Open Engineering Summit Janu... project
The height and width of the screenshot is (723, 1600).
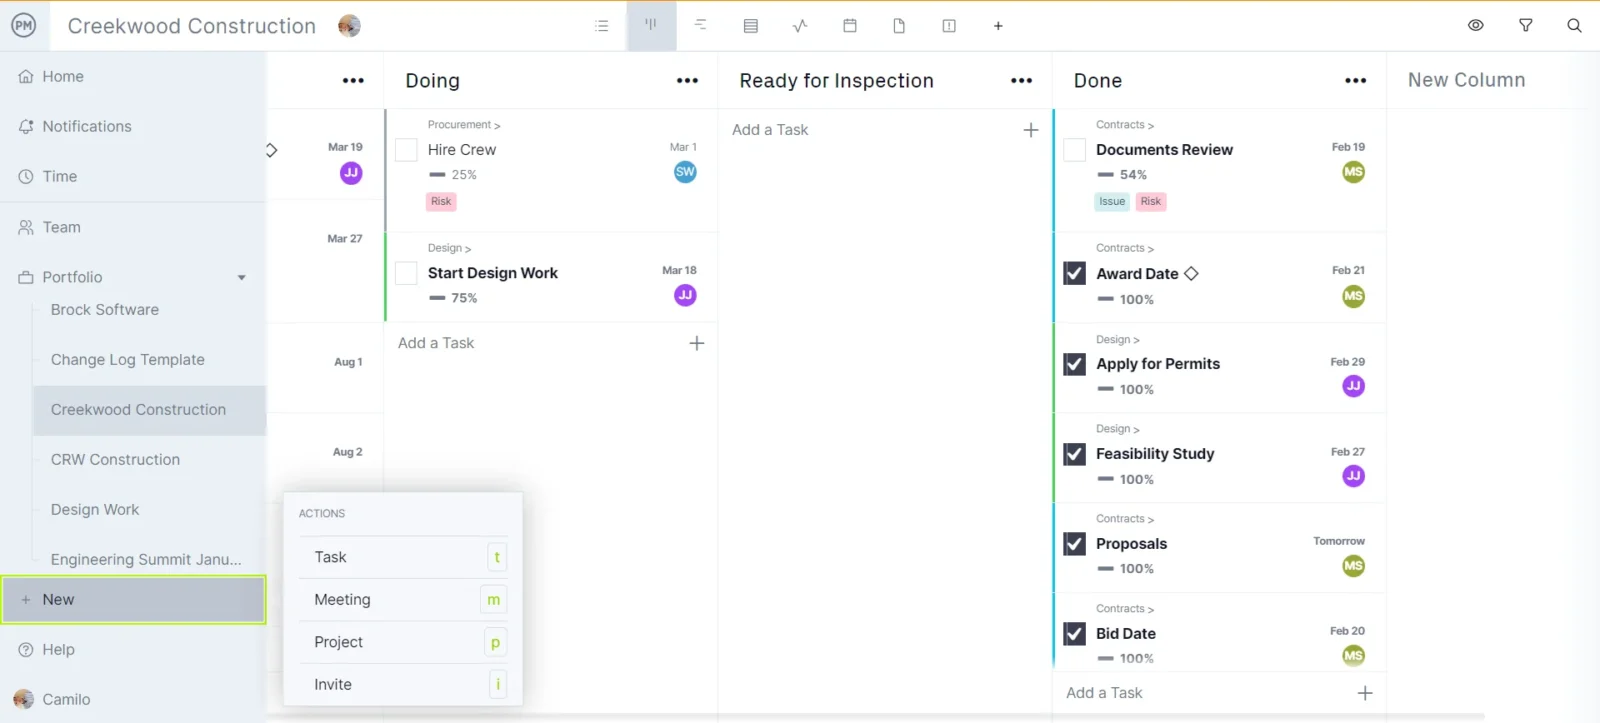click(x=146, y=560)
